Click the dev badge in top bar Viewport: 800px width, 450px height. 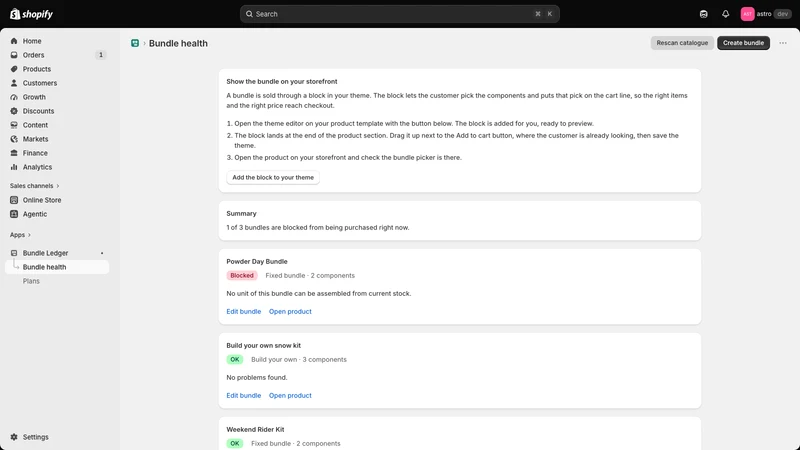(783, 14)
